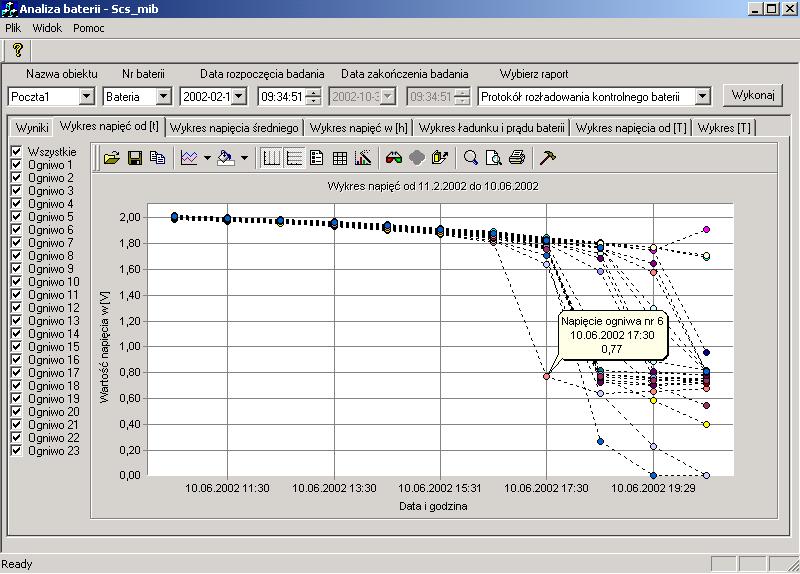800x574 pixels.
Task: Open the Pomoc menu
Action: [x=88, y=29]
